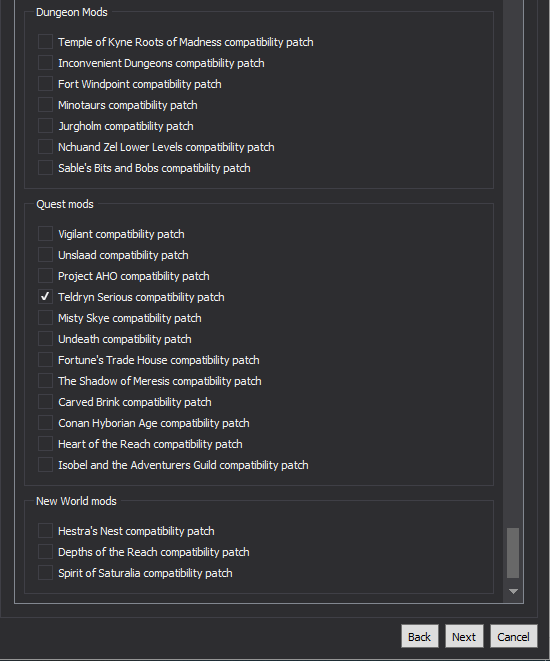Tick Hestra's Nest compatibility patch
Screen dimensions: 550x661
(x=45, y=531)
